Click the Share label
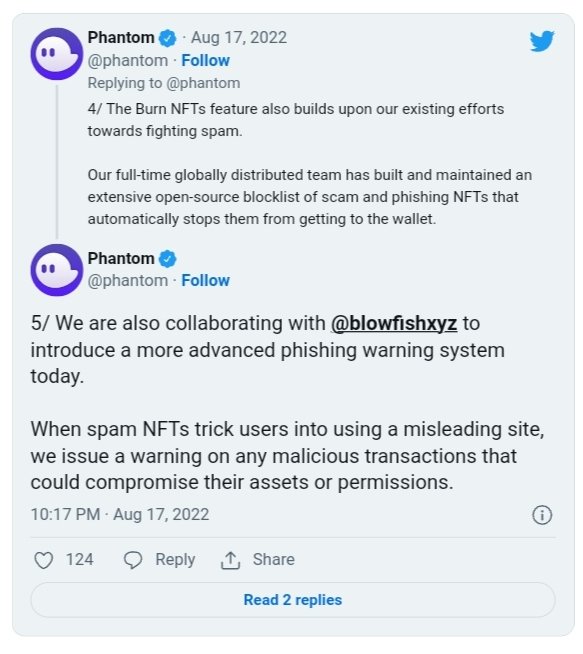This screenshot has width=583, height=654. coord(274,559)
